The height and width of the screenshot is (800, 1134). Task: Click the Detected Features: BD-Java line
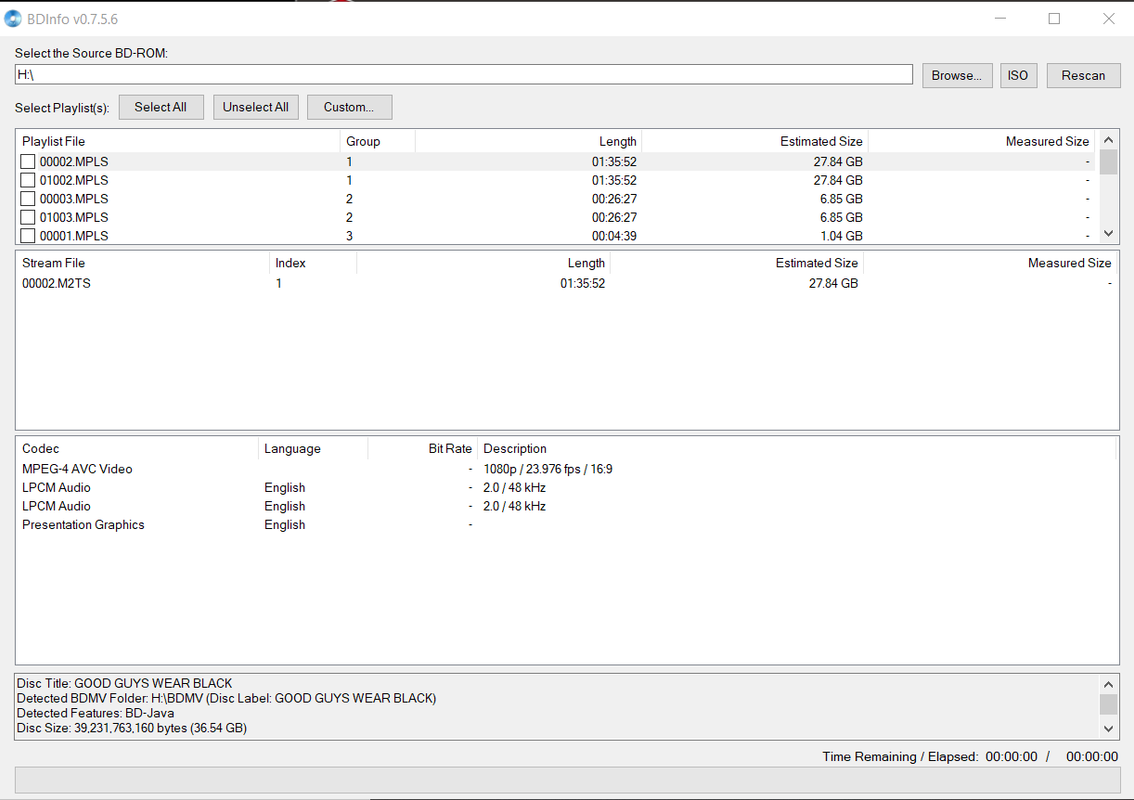click(95, 713)
